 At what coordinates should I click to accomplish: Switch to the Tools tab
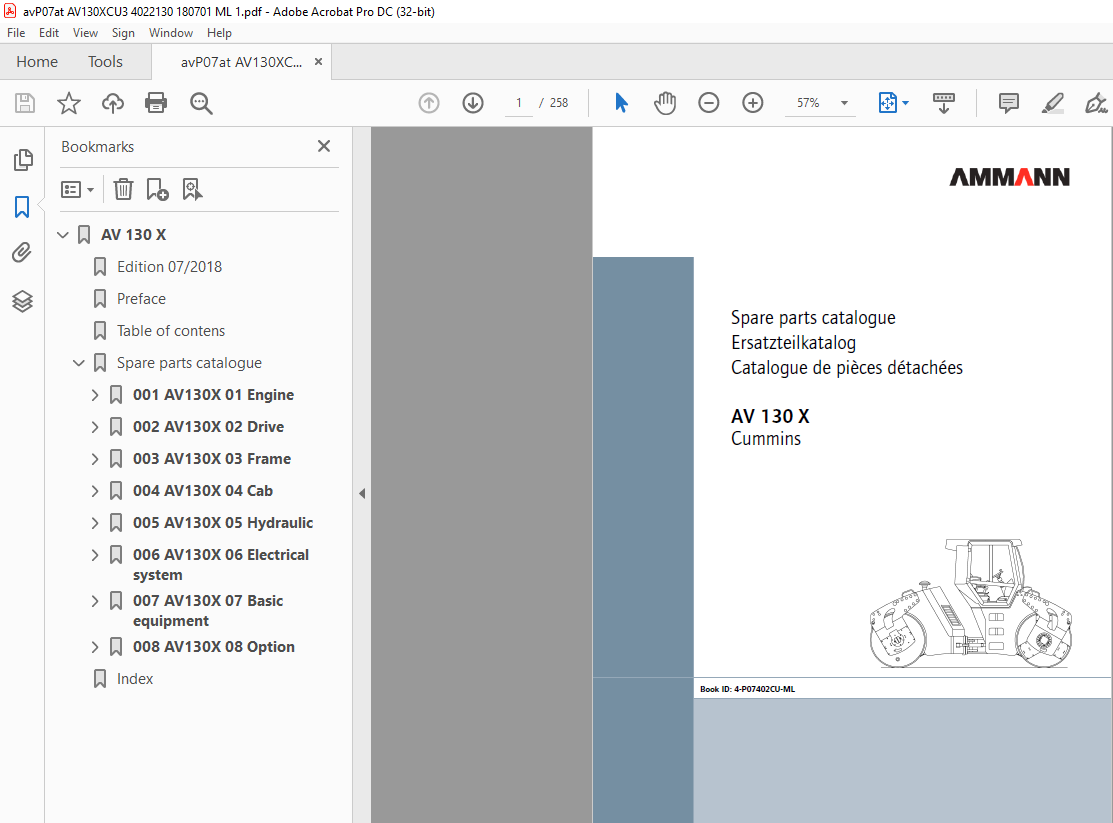(x=105, y=62)
